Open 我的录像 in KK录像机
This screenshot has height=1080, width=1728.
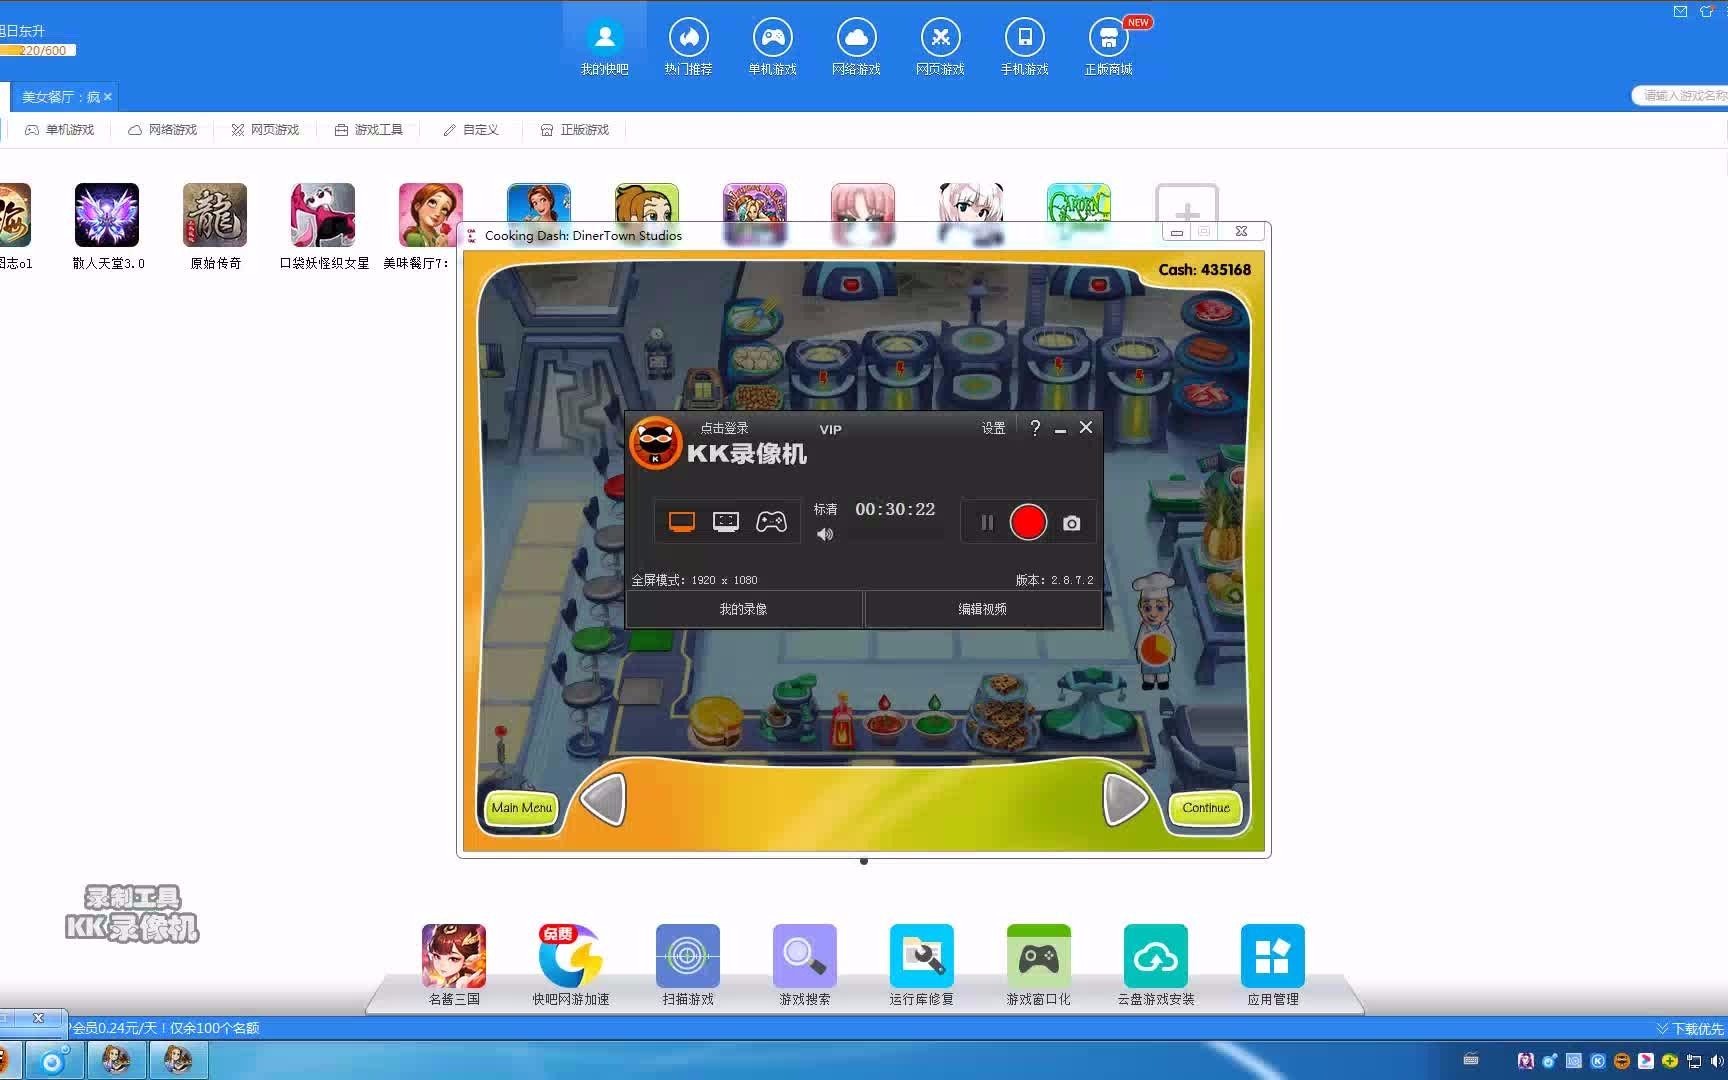coord(744,609)
